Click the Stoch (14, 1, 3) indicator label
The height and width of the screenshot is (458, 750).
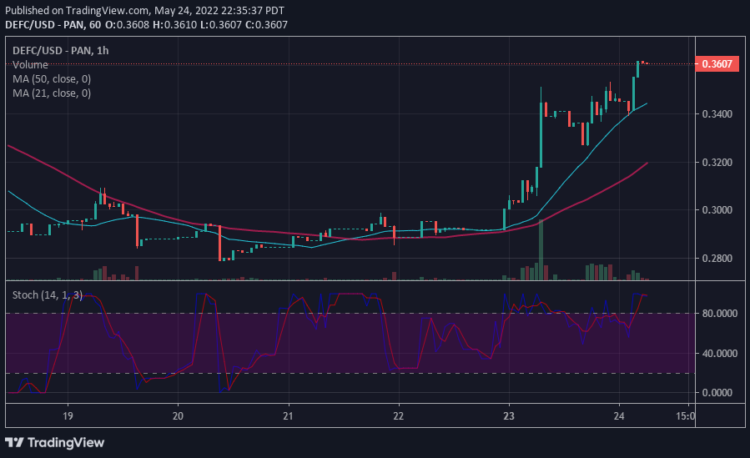pyautogui.click(x=47, y=295)
